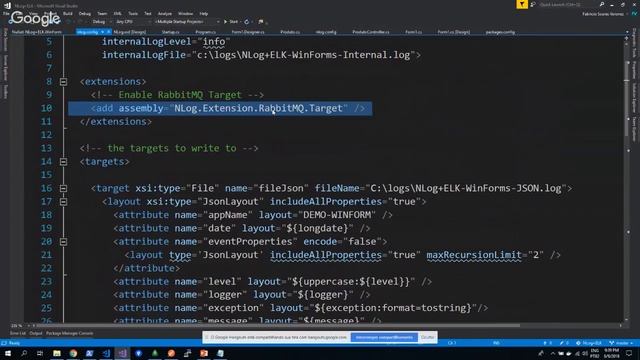Open the Build menu
This screenshot has height=360, width=640.
68,13
